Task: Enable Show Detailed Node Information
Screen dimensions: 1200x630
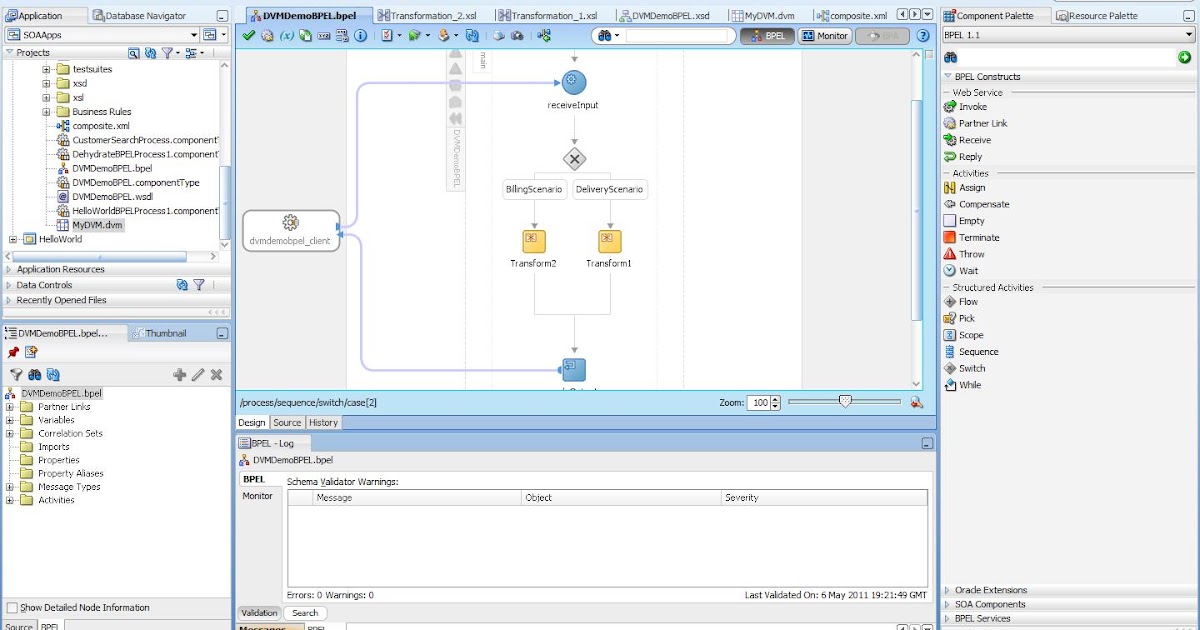Action: click(12, 607)
